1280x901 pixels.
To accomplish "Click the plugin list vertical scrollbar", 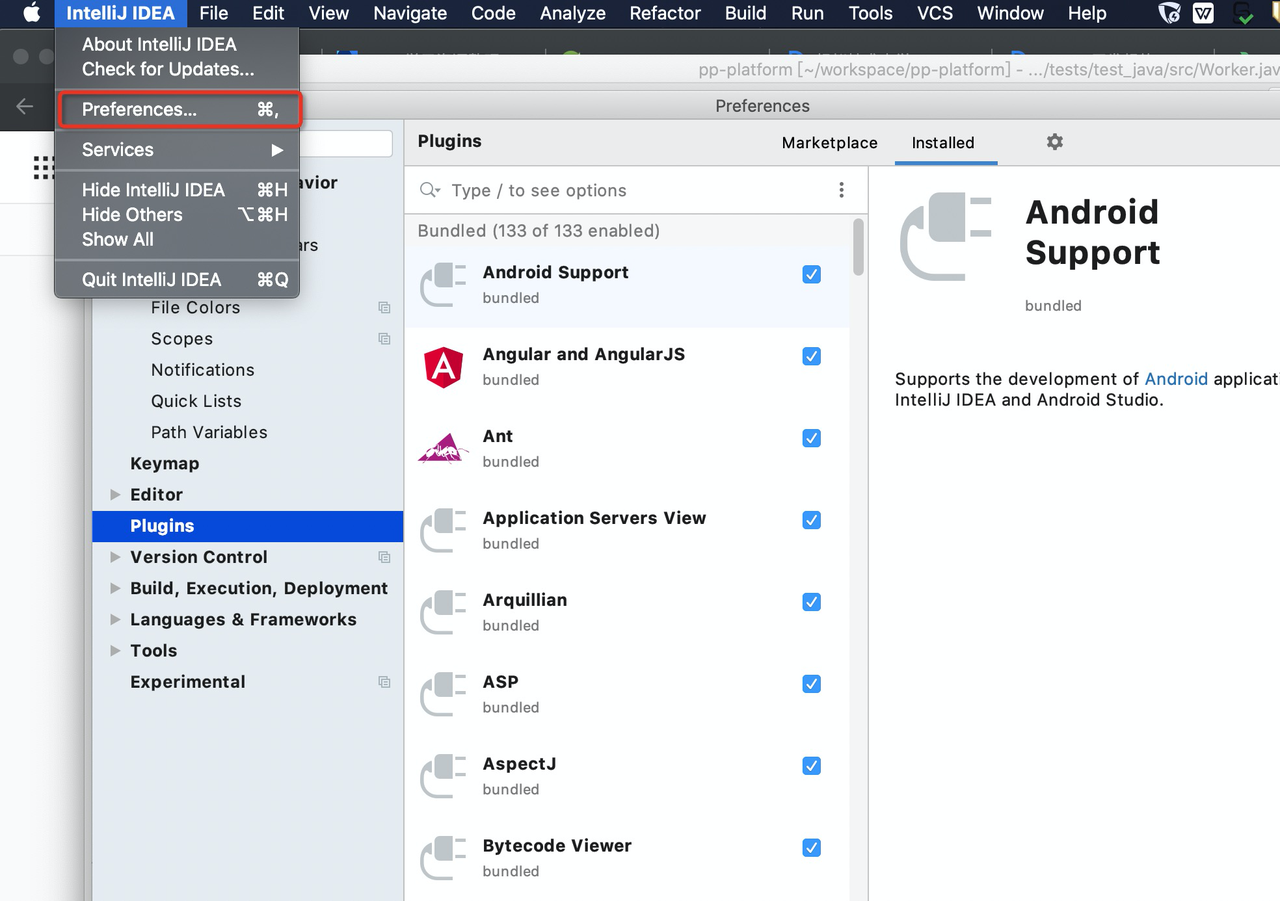I will coord(858,247).
